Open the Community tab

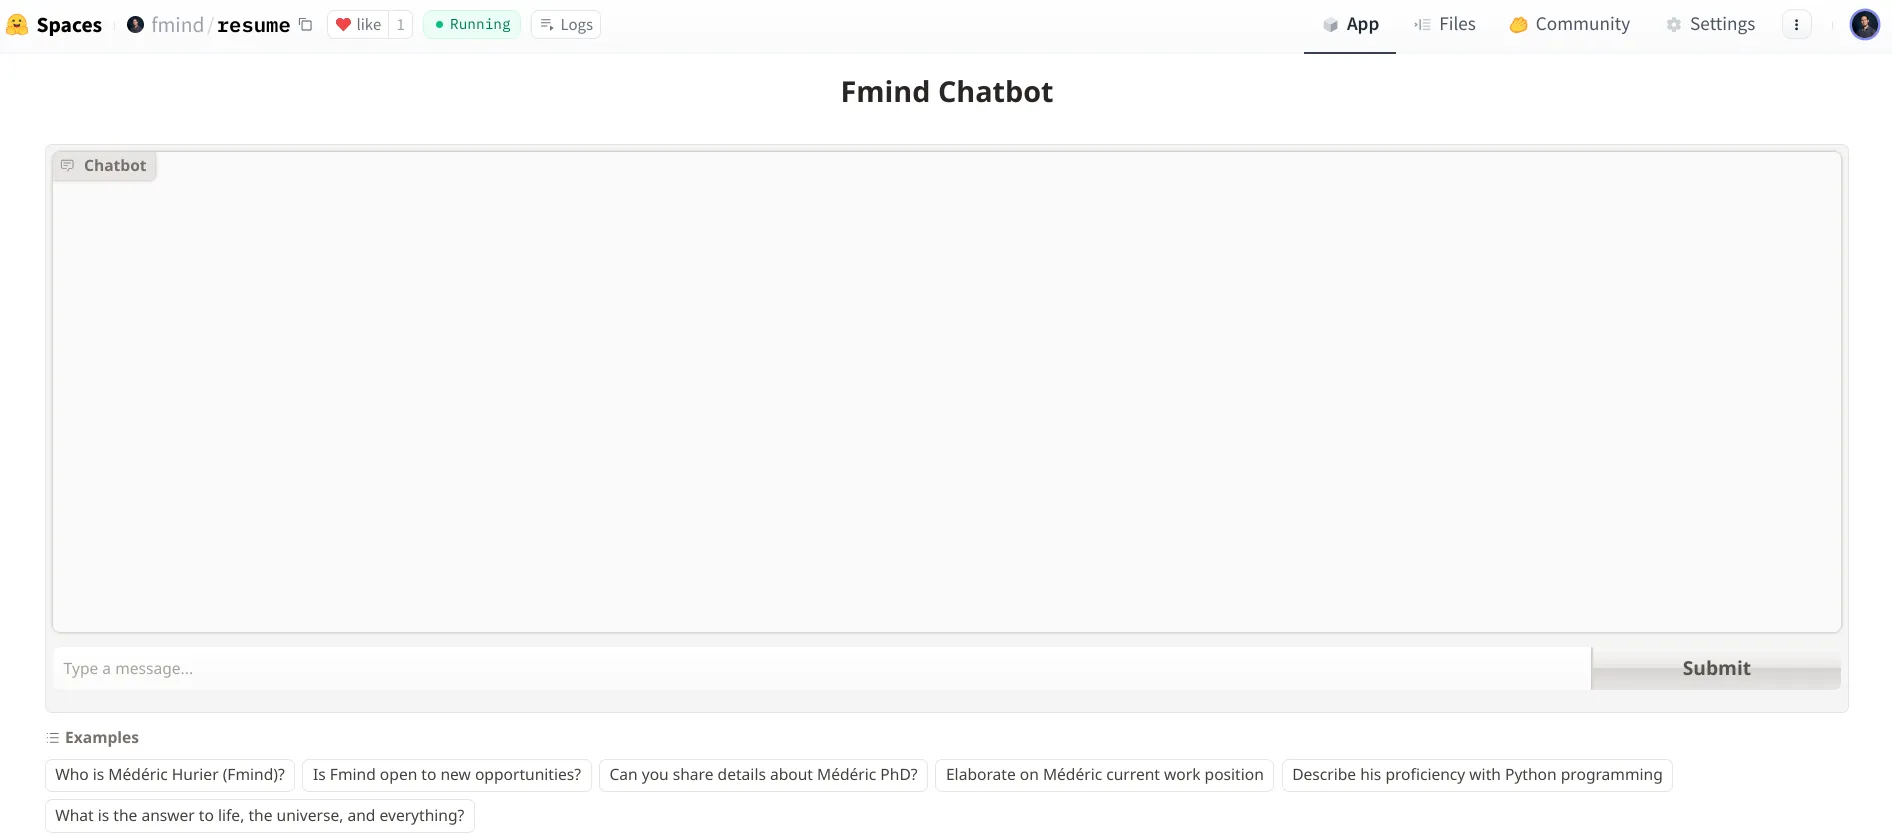click(1570, 25)
